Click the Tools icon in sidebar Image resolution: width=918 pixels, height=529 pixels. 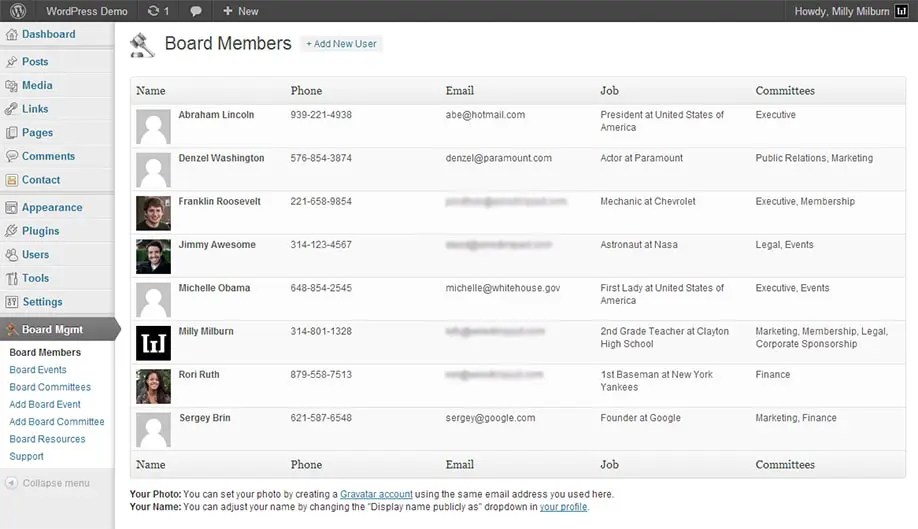tap(12, 279)
